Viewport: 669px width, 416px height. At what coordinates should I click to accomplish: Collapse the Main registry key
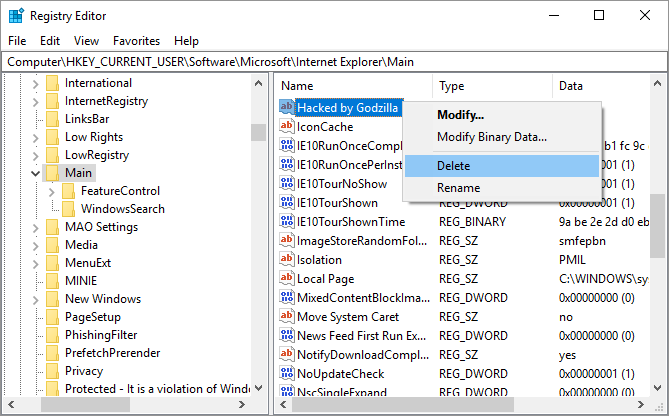point(36,173)
